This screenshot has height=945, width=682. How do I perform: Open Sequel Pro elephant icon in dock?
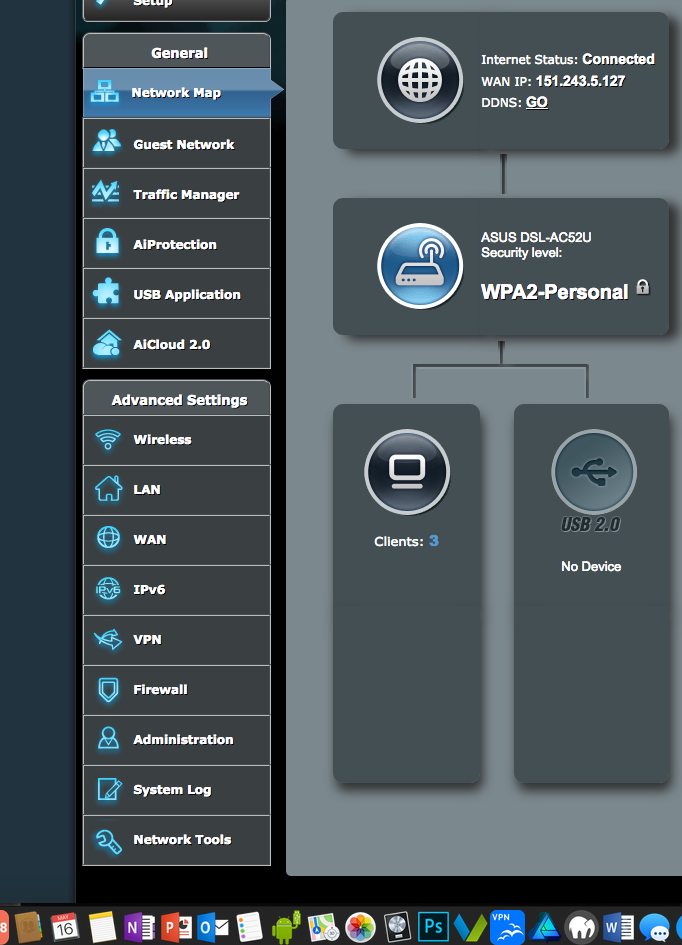tap(581, 927)
